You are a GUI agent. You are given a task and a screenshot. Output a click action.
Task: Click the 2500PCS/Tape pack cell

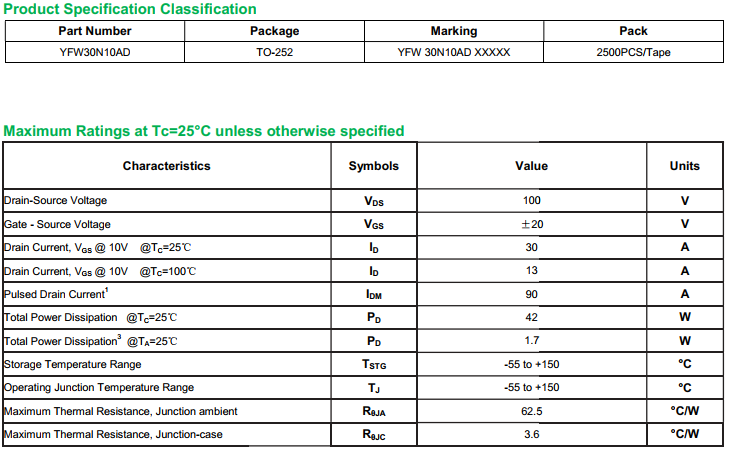[x=633, y=51]
